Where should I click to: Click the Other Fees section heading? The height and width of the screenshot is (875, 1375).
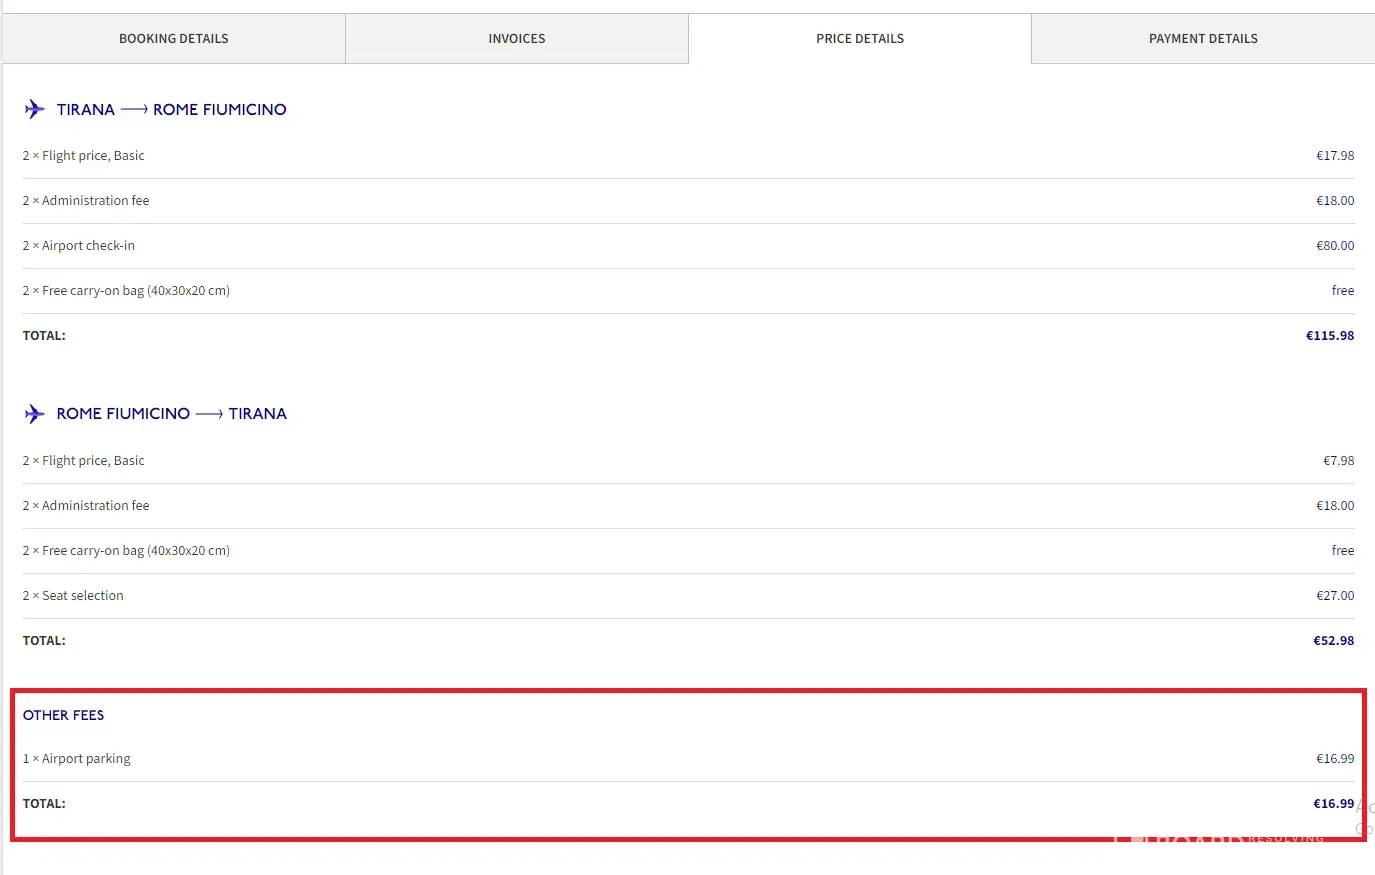point(63,715)
